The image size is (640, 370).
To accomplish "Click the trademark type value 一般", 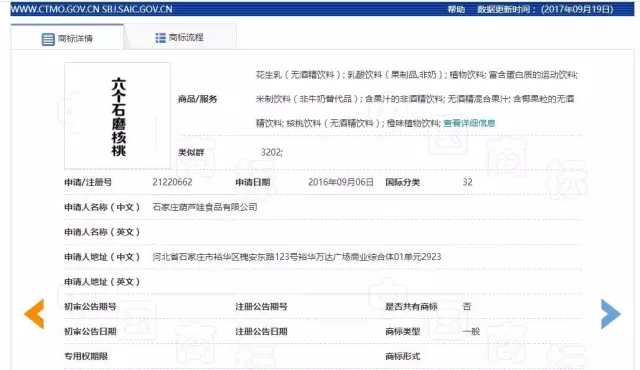I will point(471,331).
